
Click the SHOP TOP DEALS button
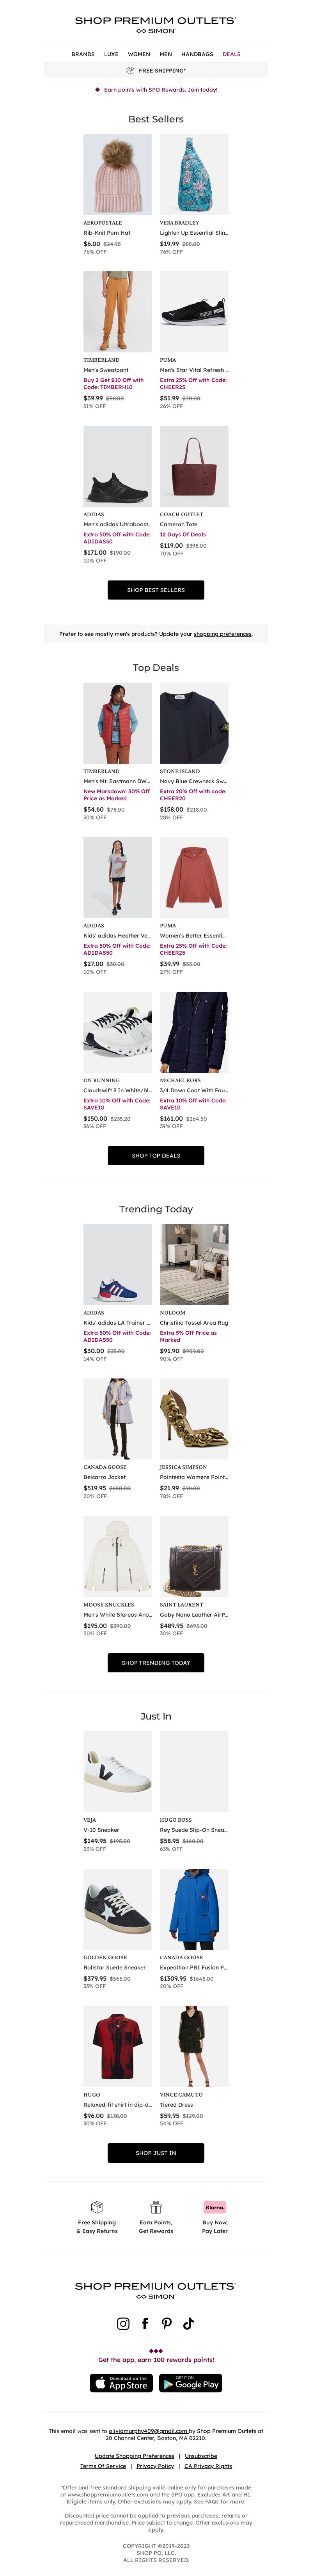[x=156, y=1155]
